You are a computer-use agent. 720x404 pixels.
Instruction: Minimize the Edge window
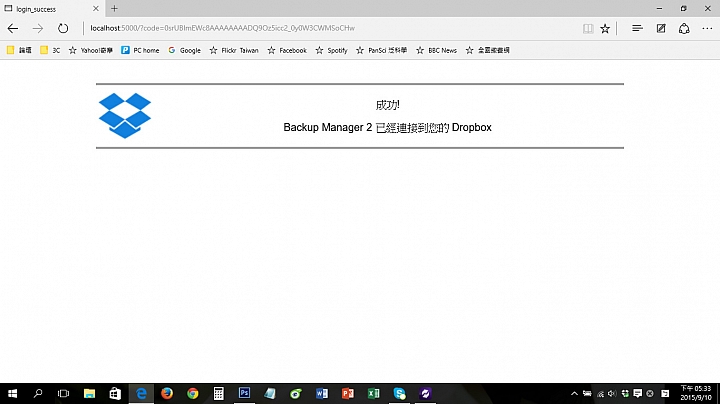[x=659, y=8]
